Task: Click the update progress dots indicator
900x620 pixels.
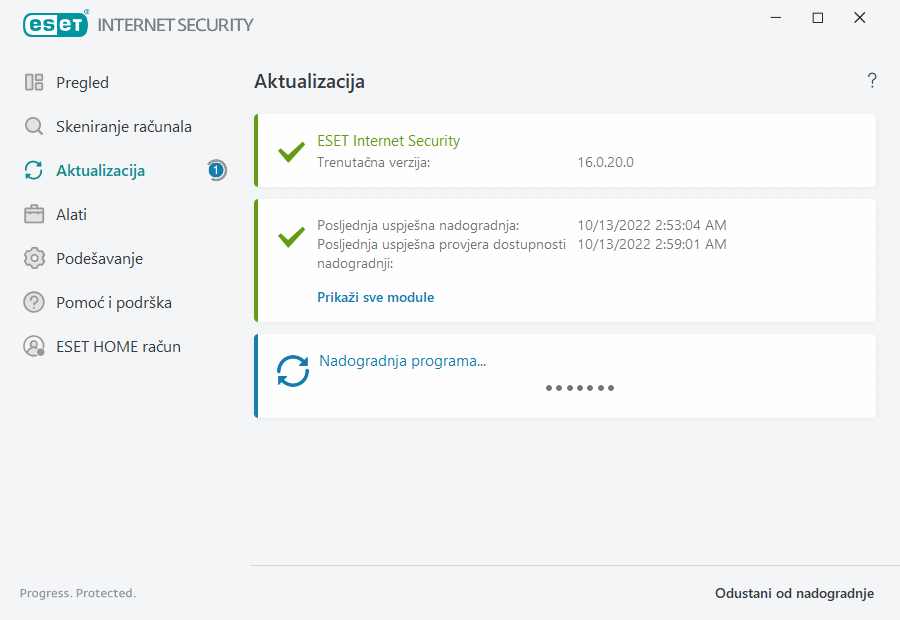Action: [x=580, y=388]
